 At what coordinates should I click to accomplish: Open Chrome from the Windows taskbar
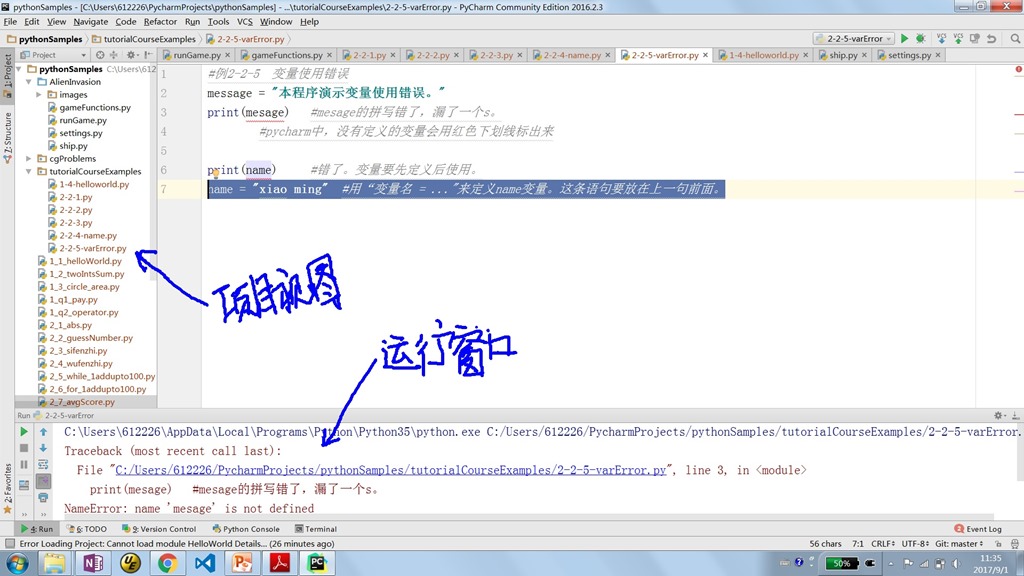(167, 563)
